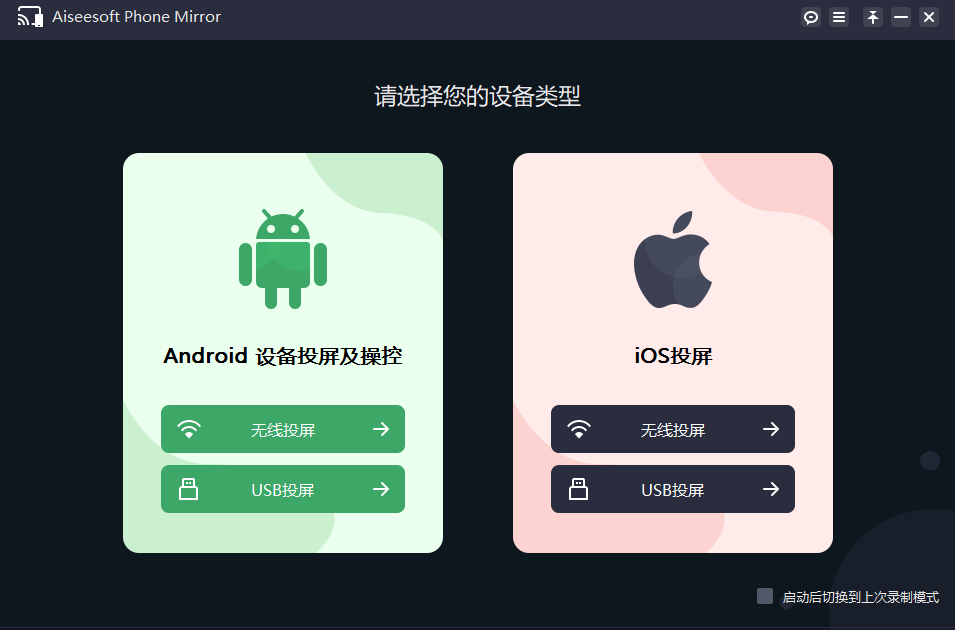Viewport: 955px width, 630px height.
Task: Select iOS USB投屏 button
Action: (x=673, y=489)
